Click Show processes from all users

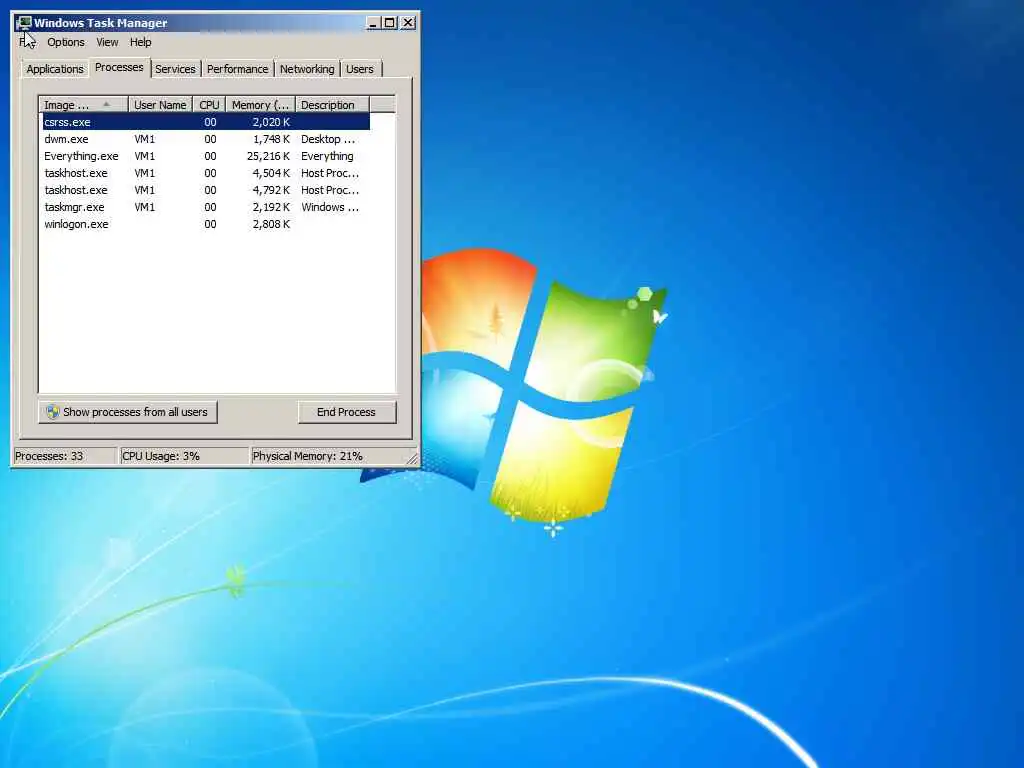pos(128,412)
